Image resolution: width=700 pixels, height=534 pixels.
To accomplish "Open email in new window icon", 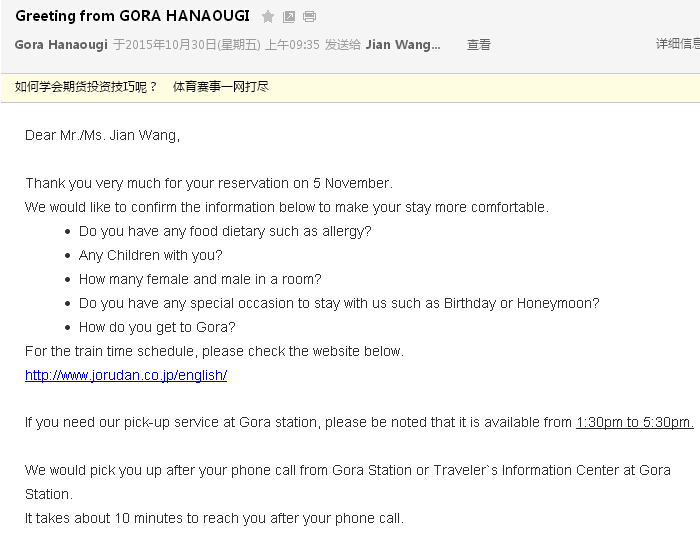I will 289,17.
